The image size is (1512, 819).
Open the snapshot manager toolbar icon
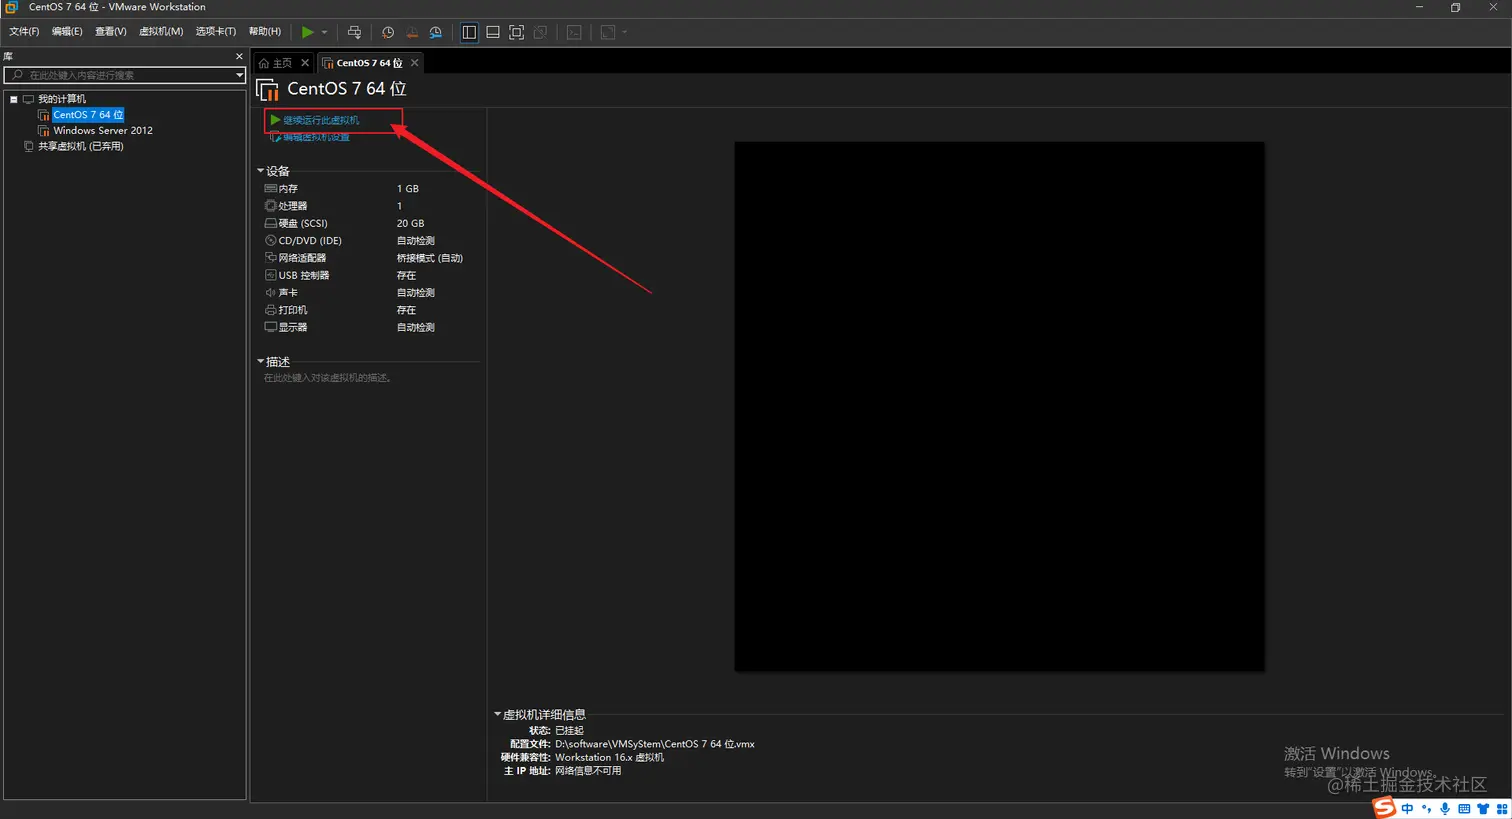436,32
